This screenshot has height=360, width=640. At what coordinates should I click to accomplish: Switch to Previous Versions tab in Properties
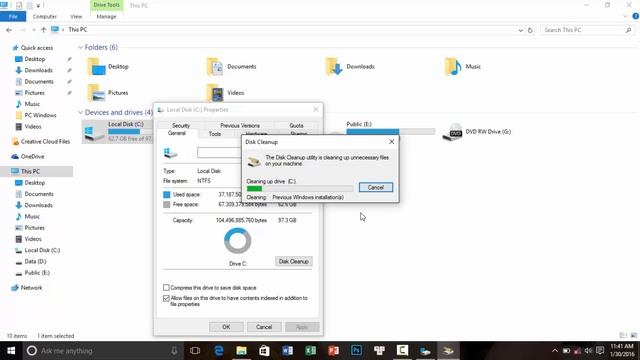pos(240,125)
